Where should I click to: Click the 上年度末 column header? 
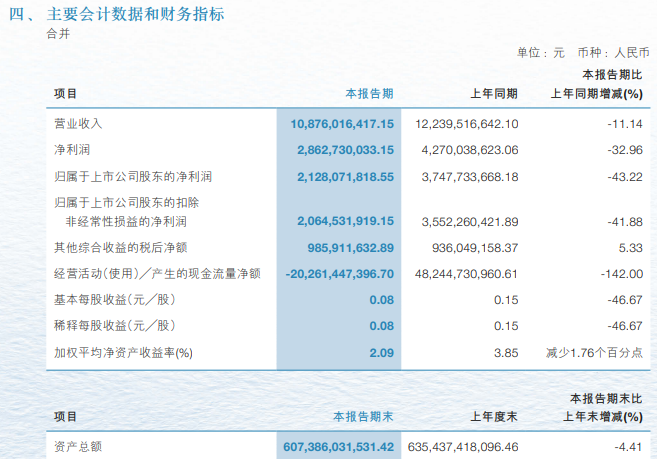(494, 417)
